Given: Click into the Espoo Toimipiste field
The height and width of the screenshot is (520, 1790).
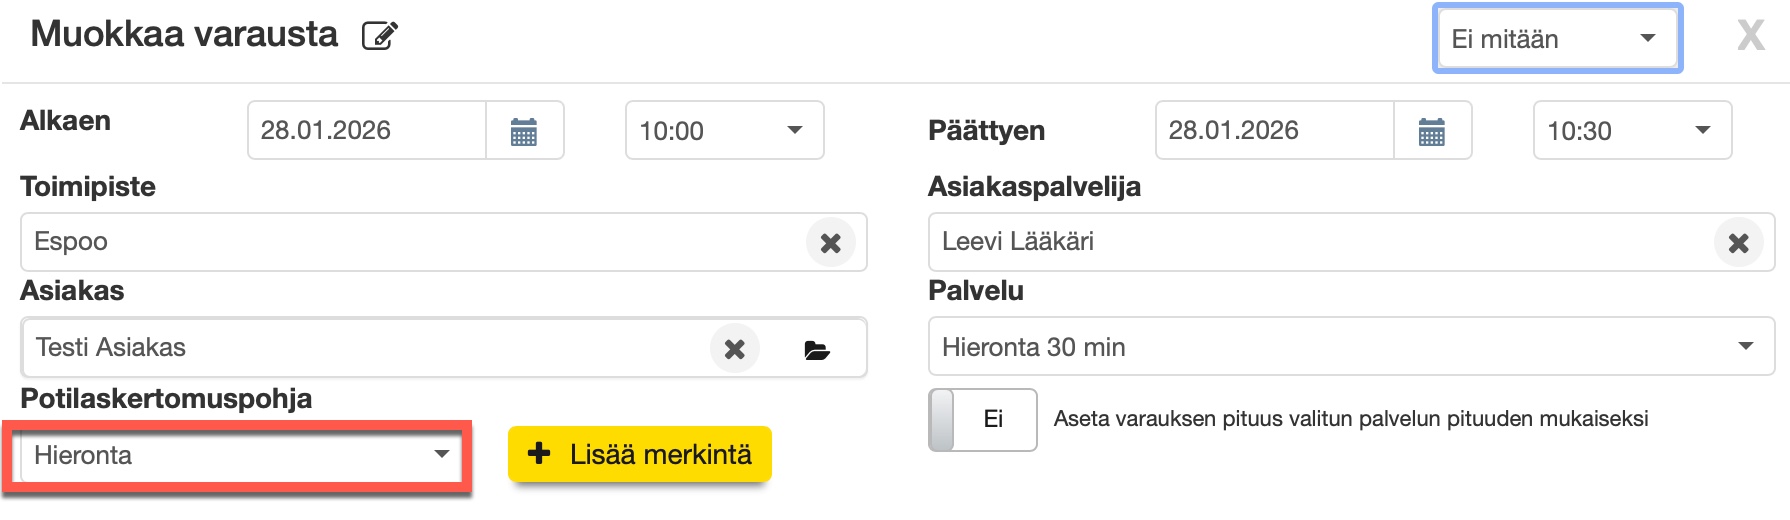Looking at the screenshot, I should pos(410,242).
